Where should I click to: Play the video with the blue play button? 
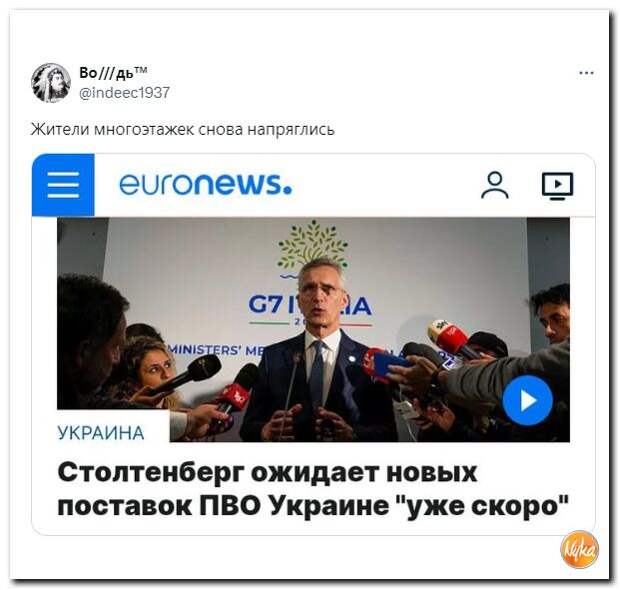coord(527,401)
